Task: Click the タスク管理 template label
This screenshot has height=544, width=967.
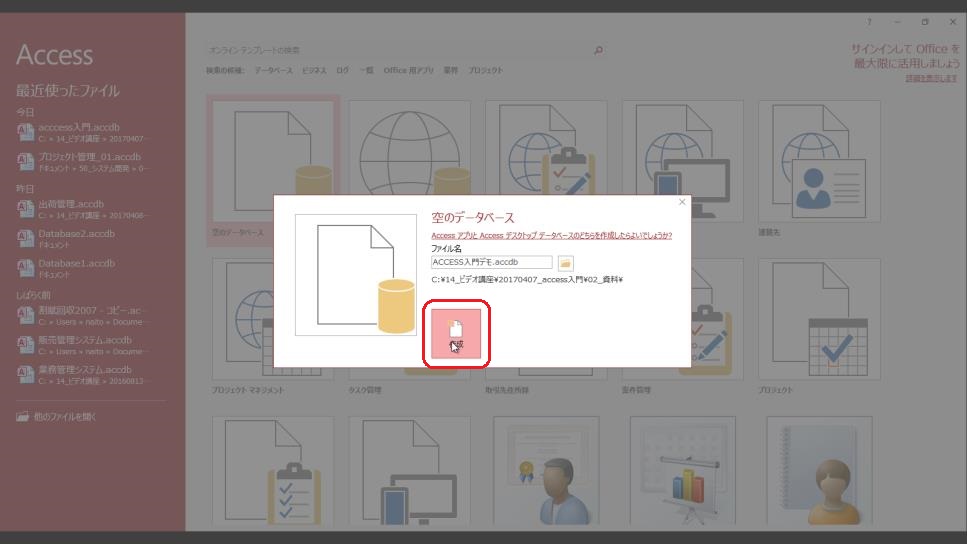Action: (x=364, y=390)
